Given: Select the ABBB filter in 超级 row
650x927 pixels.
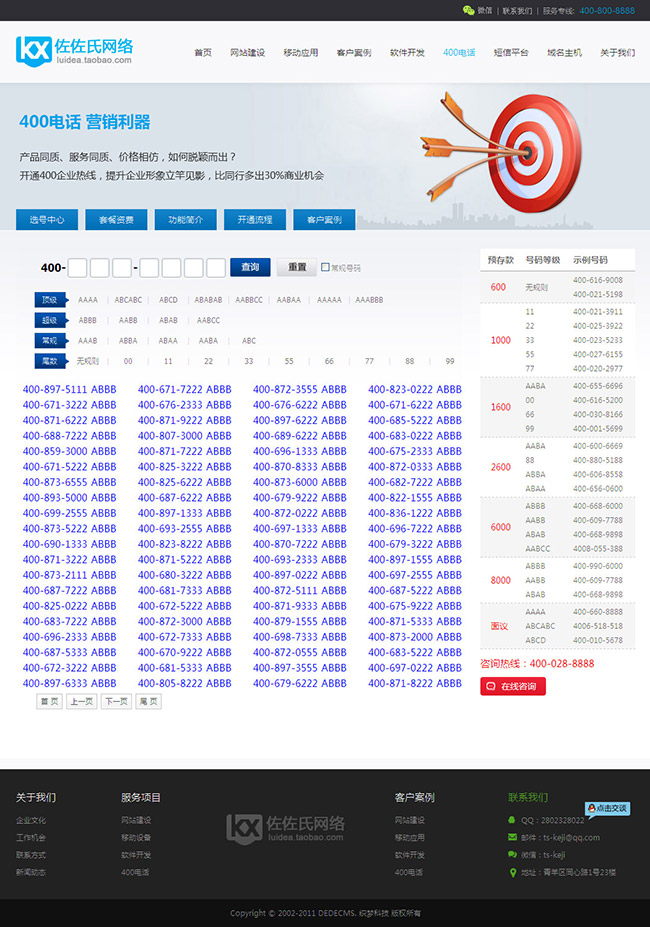Looking at the screenshot, I should pyautogui.click(x=88, y=320).
